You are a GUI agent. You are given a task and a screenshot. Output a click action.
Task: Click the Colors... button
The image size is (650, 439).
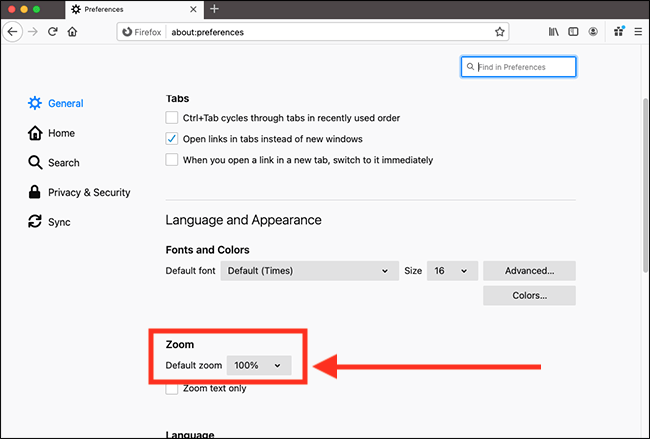(x=529, y=296)
